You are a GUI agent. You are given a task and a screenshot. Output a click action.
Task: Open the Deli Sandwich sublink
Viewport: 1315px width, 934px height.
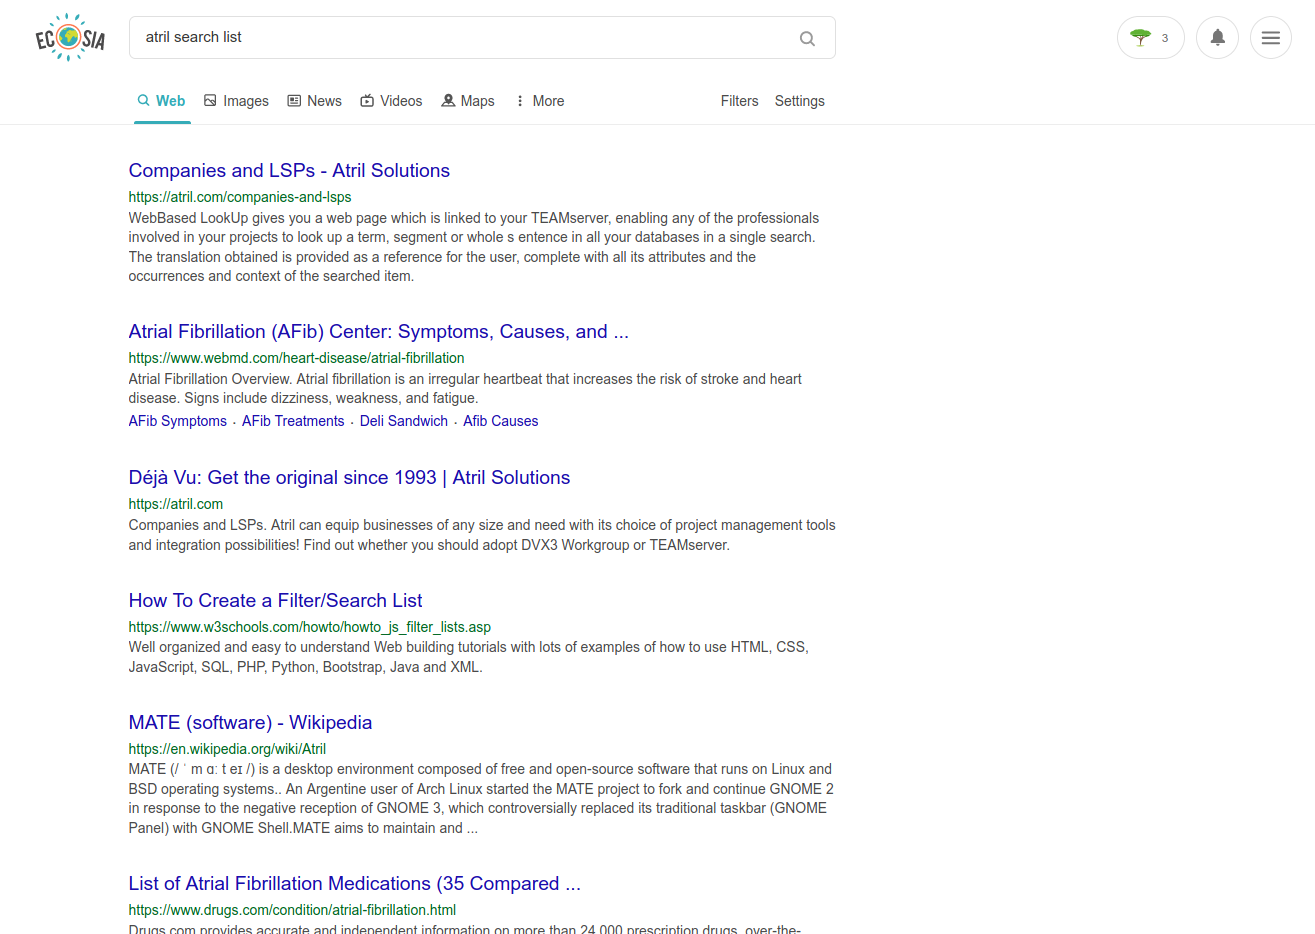click(x=404, y=421)
